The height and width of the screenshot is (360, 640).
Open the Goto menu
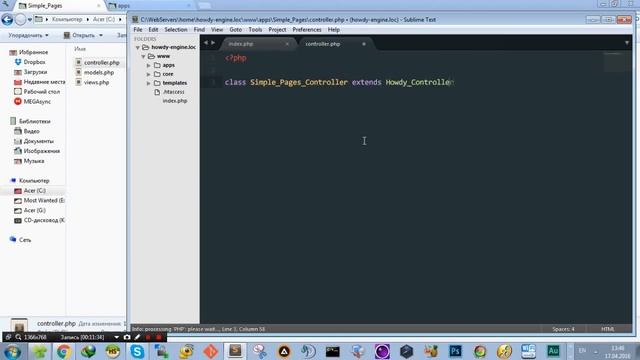click(x=236, y=30)
